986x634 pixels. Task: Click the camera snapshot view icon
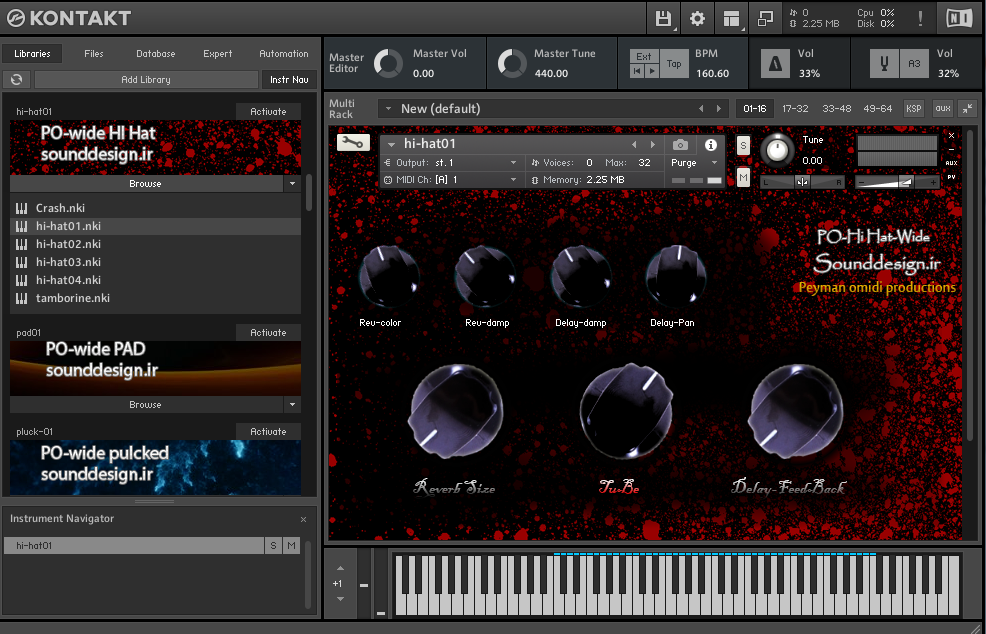pyautogui.click(x=680, y=145)
